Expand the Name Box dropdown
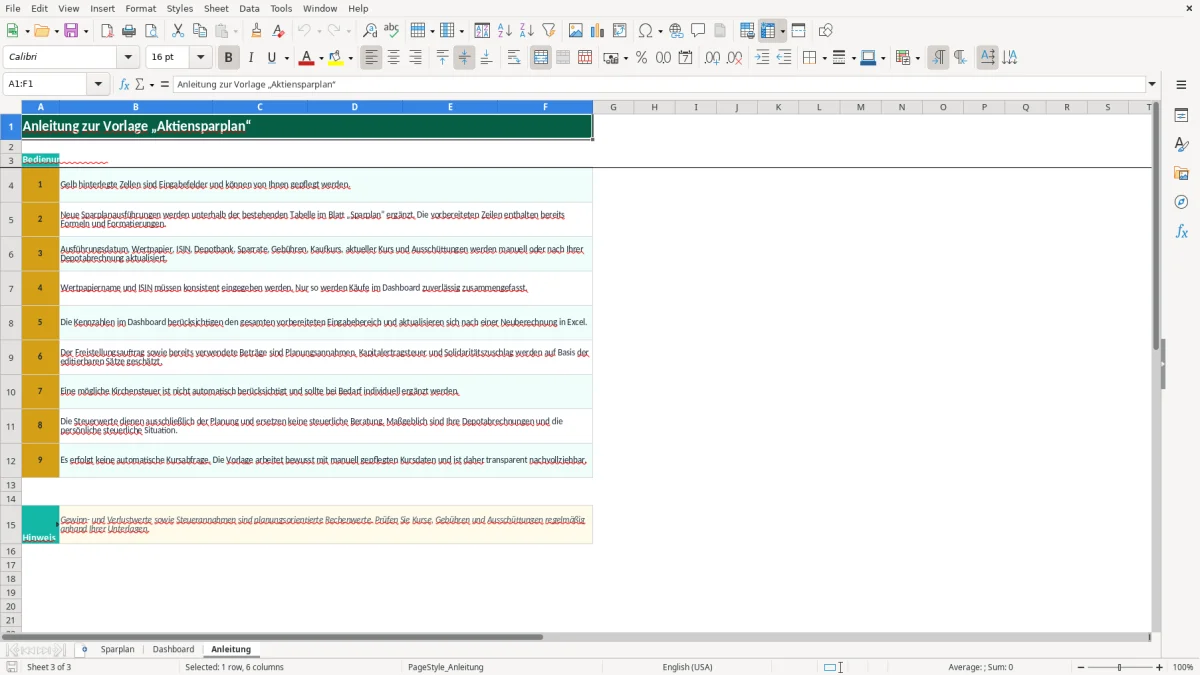Image resolution: width=1200 pixels, height=675 pixels. tap(99, 84)
